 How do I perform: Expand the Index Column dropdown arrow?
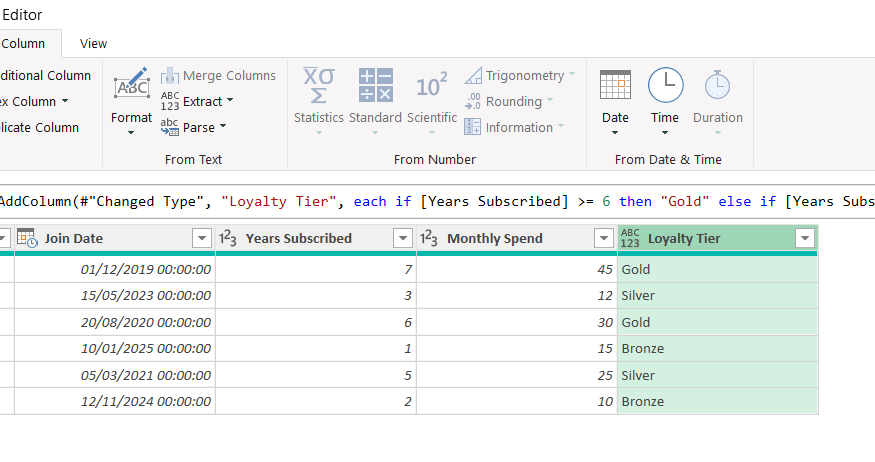coord(65,101)
